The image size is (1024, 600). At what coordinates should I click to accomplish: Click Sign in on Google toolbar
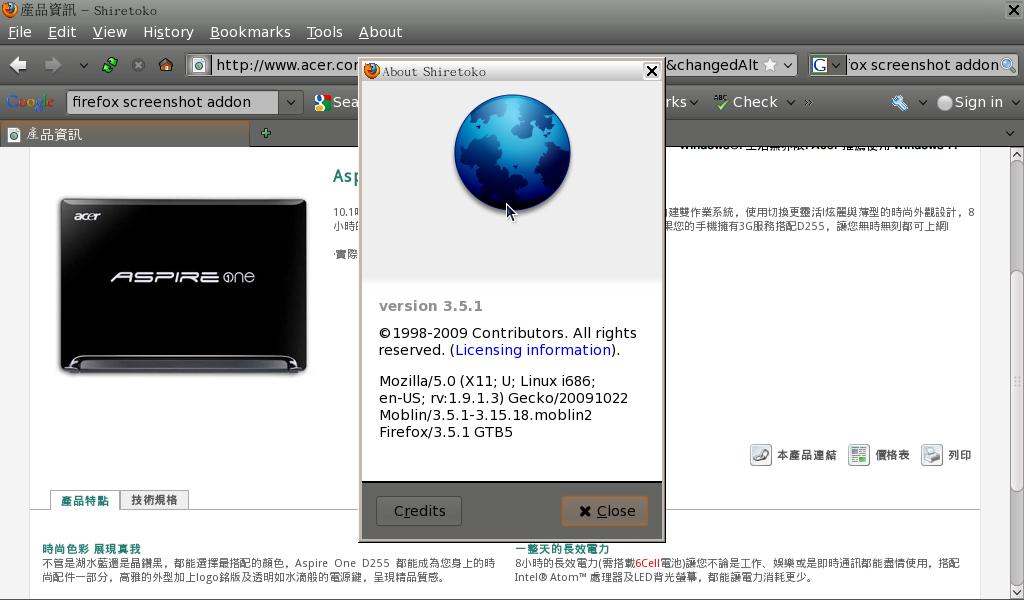pyautogui.click(x=970, y=102)
